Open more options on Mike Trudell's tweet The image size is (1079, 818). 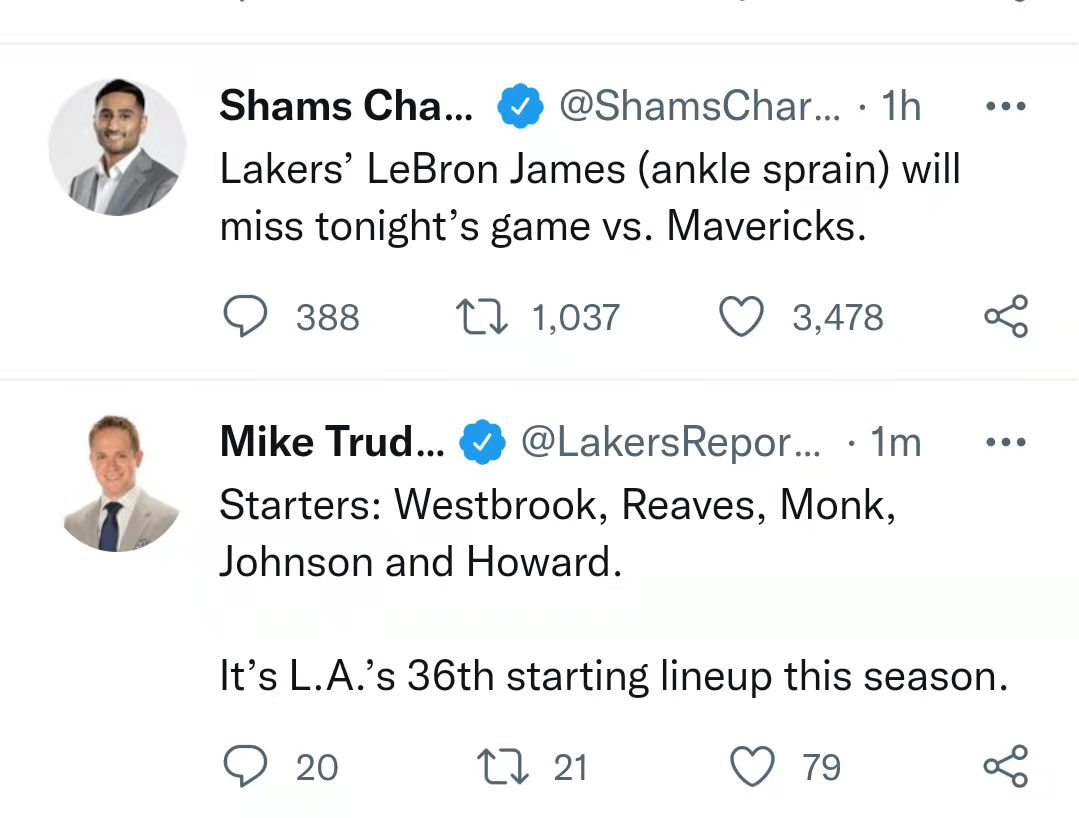1006,442
